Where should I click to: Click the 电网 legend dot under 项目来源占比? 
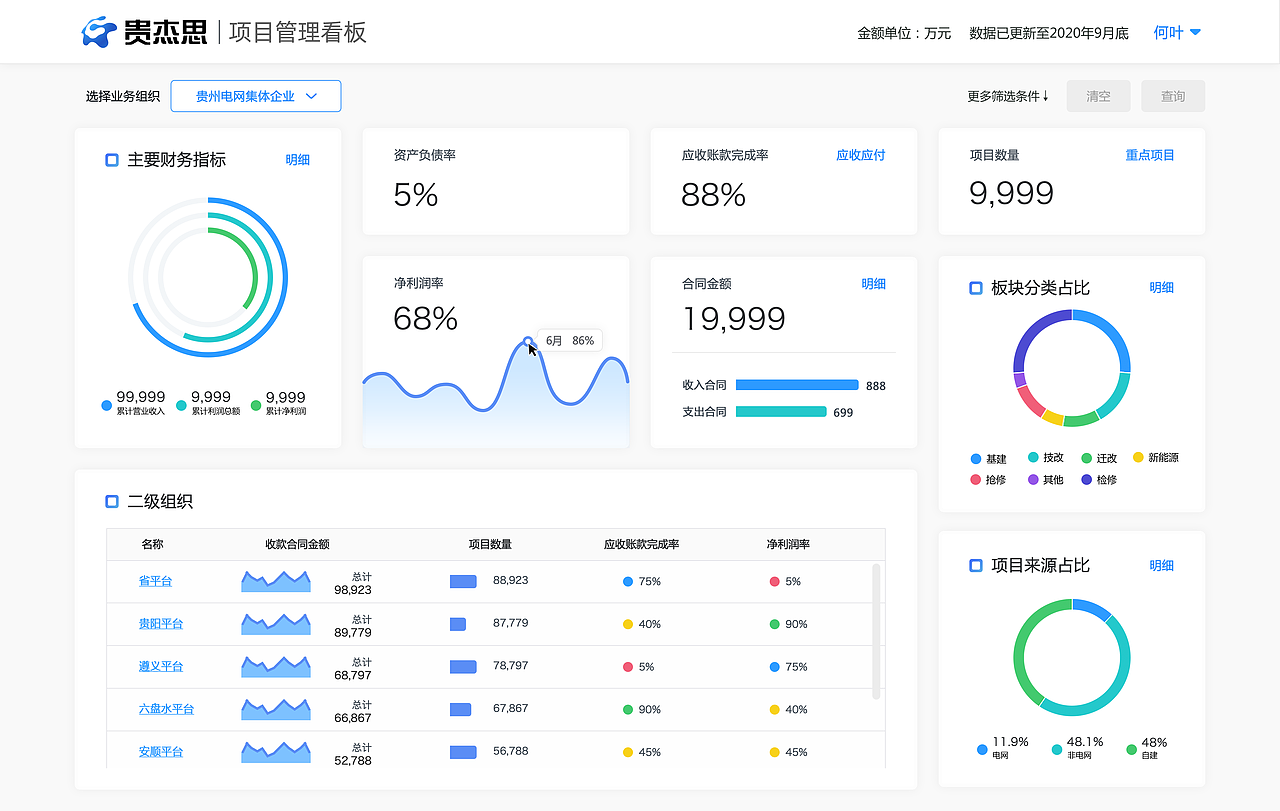coord(981,748)
